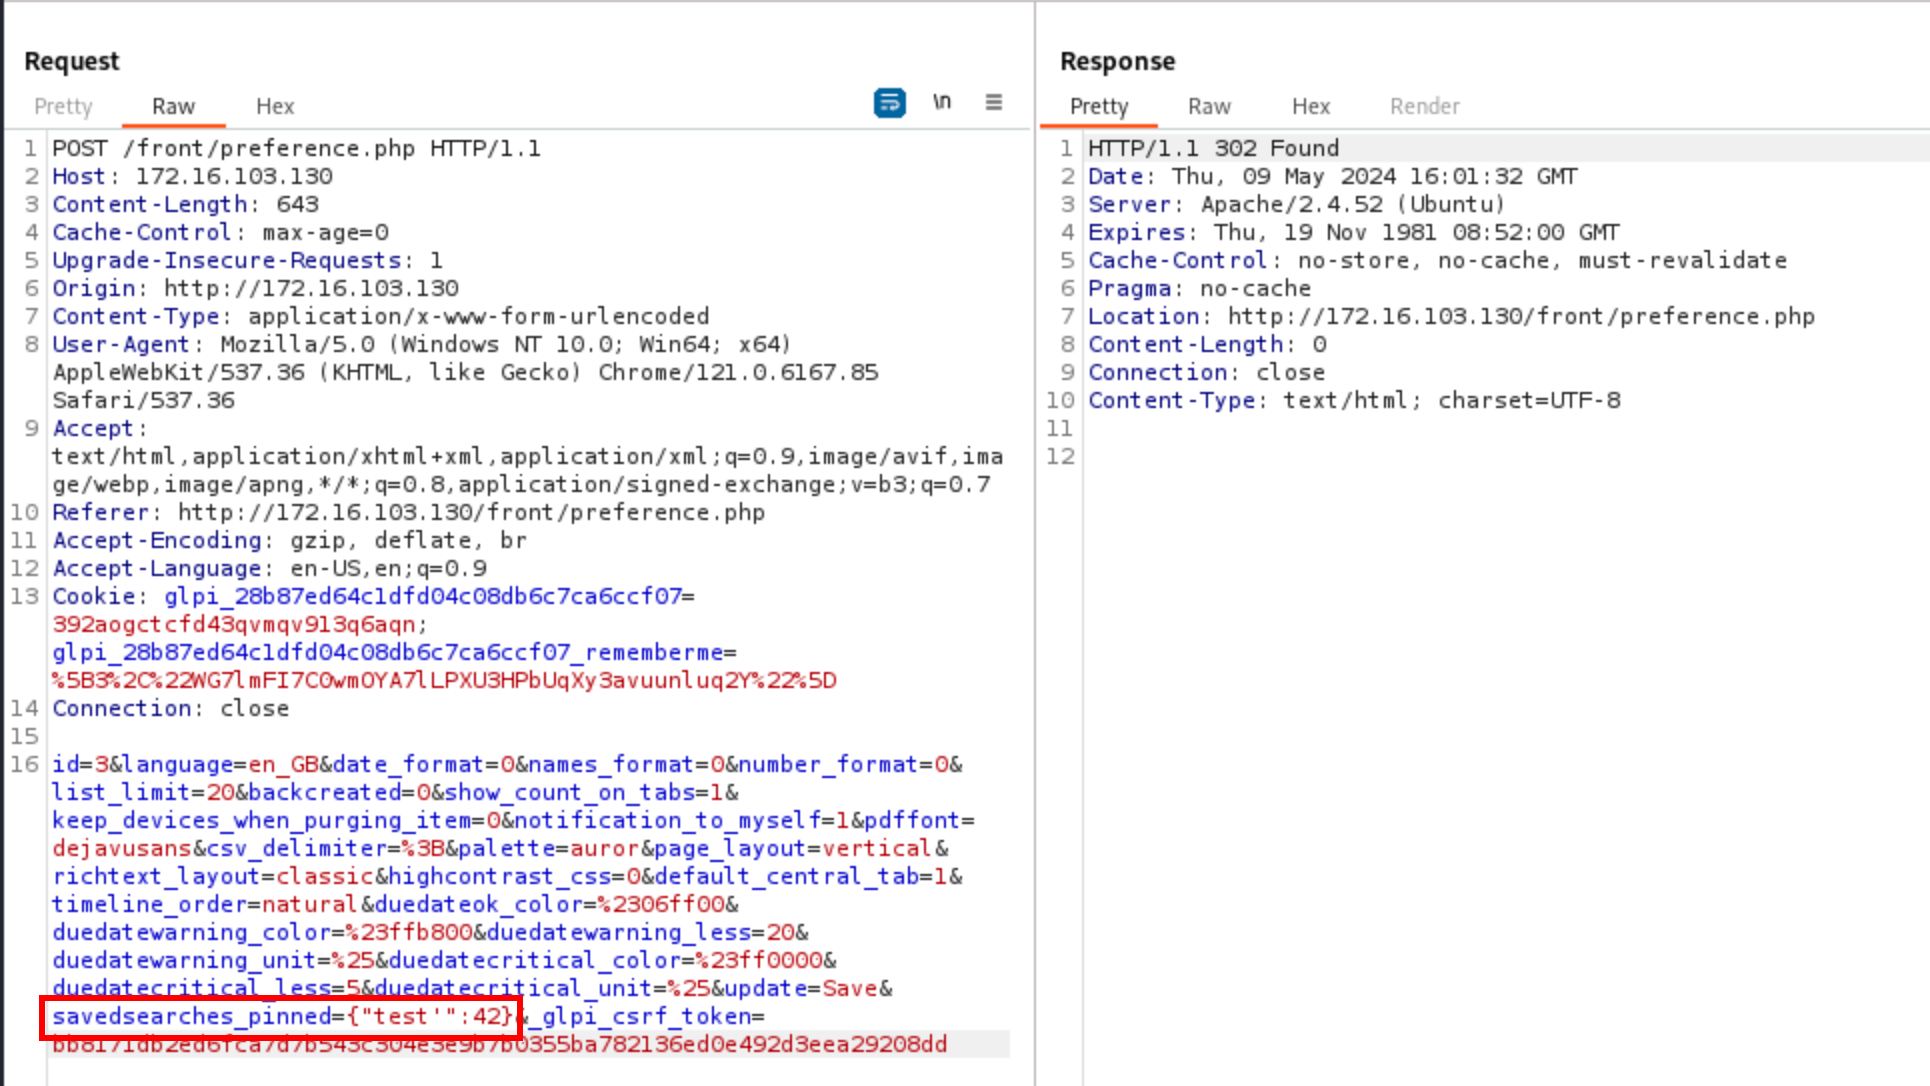This screenshot has width=1930, height=1086.
Task: Switch to the Response Raw tab
Action: pyautogui.click(x=1209, y=106)
